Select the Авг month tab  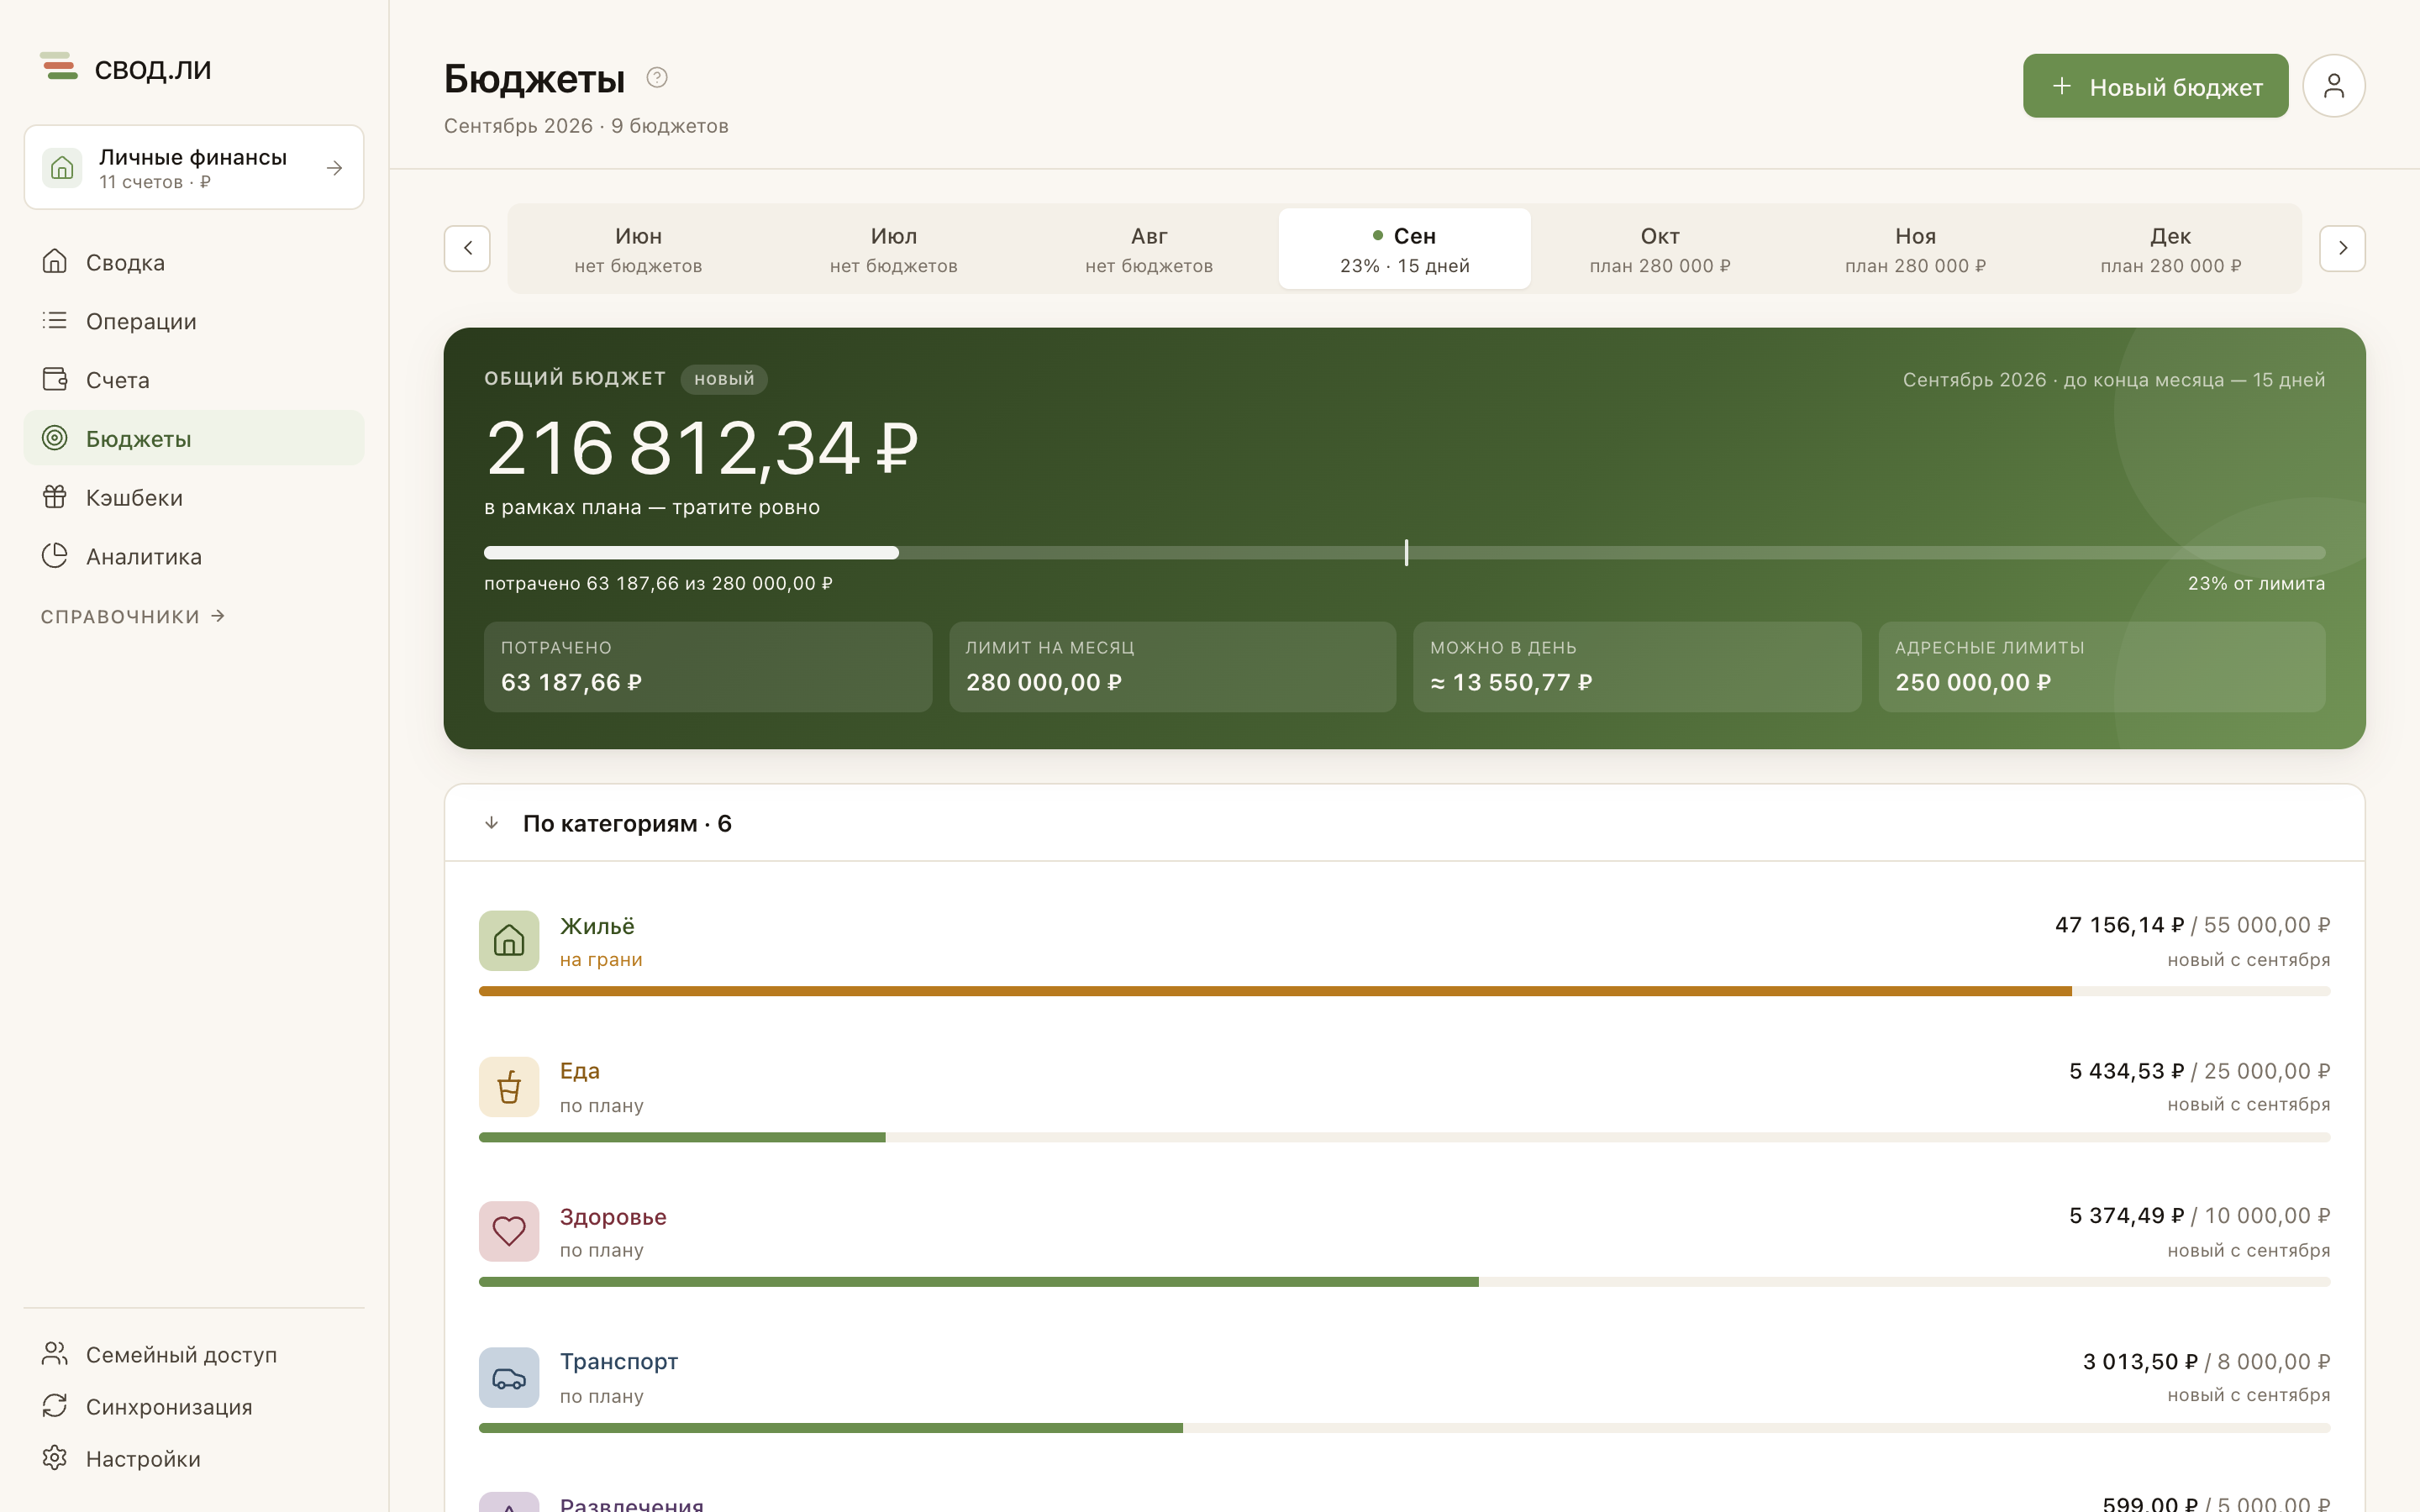pyautogui.click(x=1149, y=249)
